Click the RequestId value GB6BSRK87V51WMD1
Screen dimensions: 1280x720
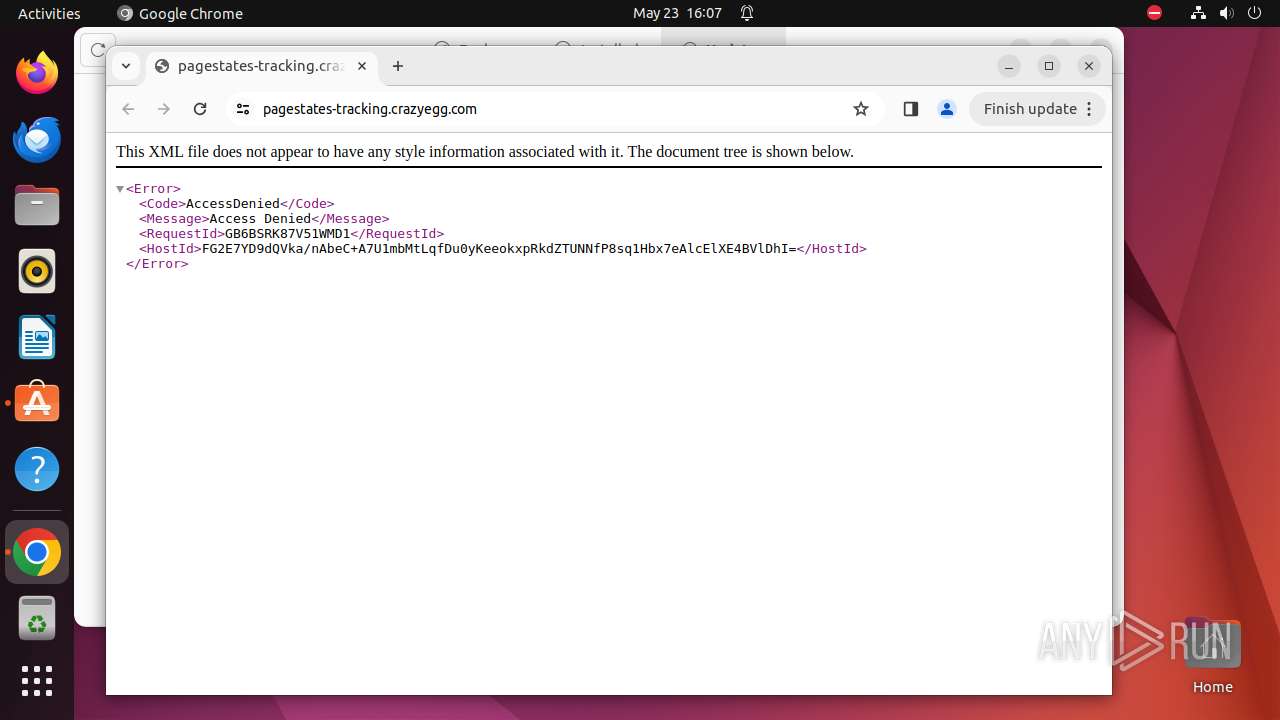tap(287, 234)
